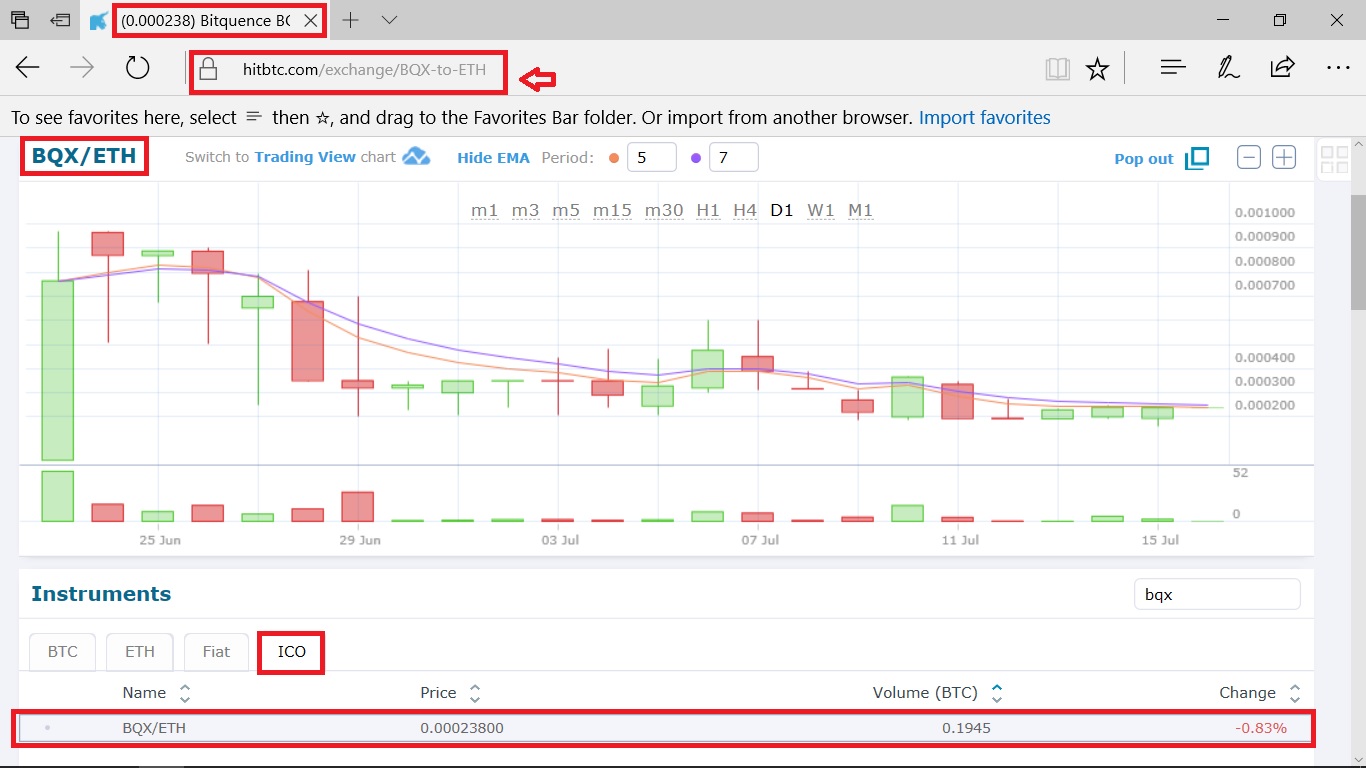Set these tabs aside
This screenshot has height=768, width=1366.
pyautogui.click(x=61, y=20)
